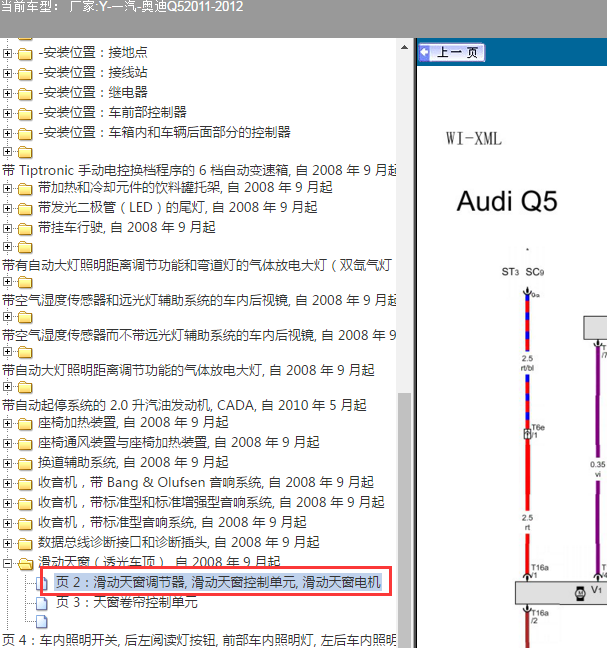Click folder icon of 收音机，带标准型音响系统
607x648 pixels.
25,524
